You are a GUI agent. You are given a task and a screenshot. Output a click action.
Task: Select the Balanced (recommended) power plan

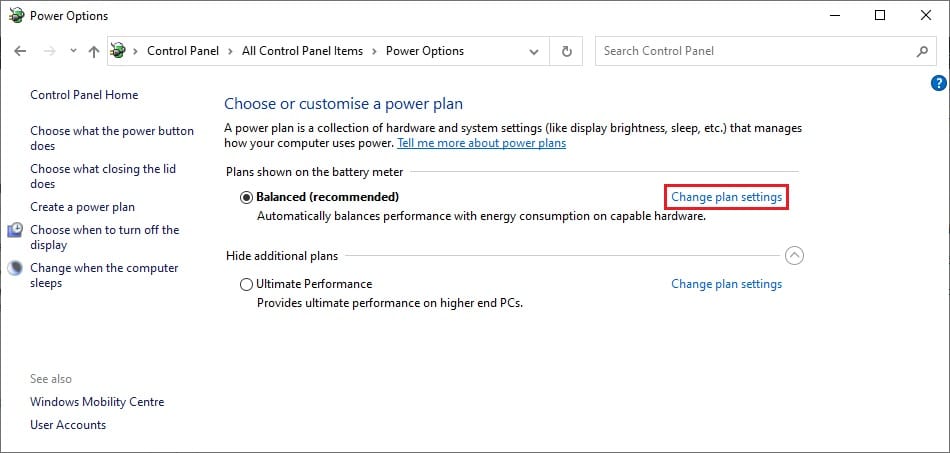click(247, 198)
